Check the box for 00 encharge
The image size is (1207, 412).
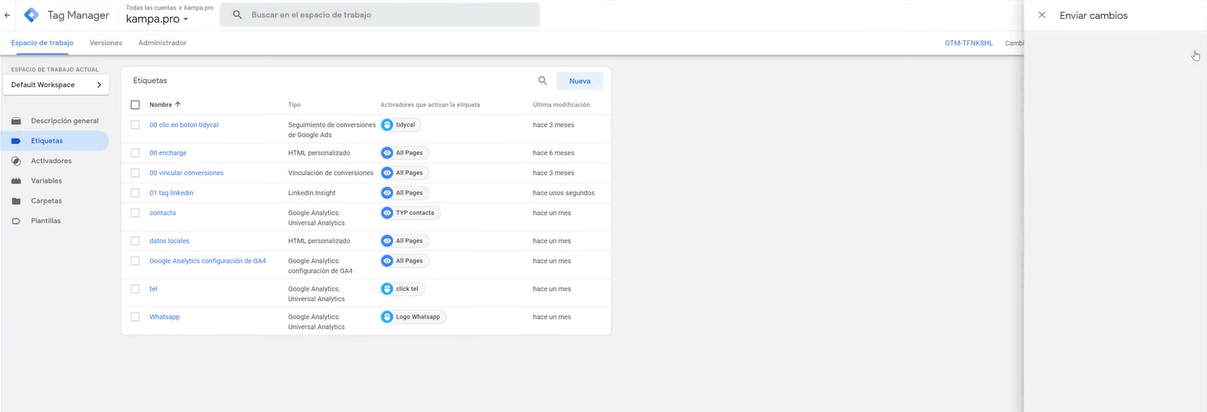(135, 153)
